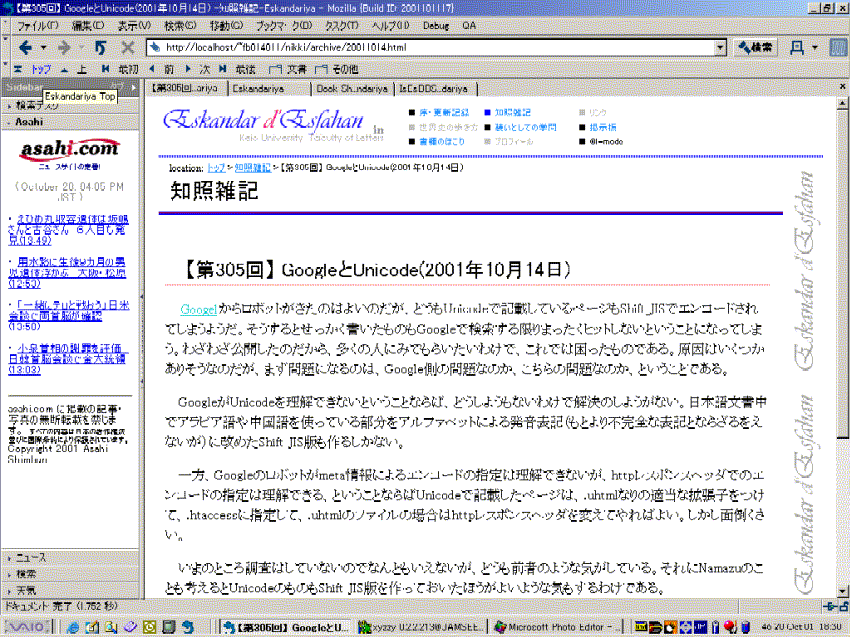Screen dimensions: 850x637
Task: Switch to the fourth tab ending DDC..dariya
Action: point(435,88)
